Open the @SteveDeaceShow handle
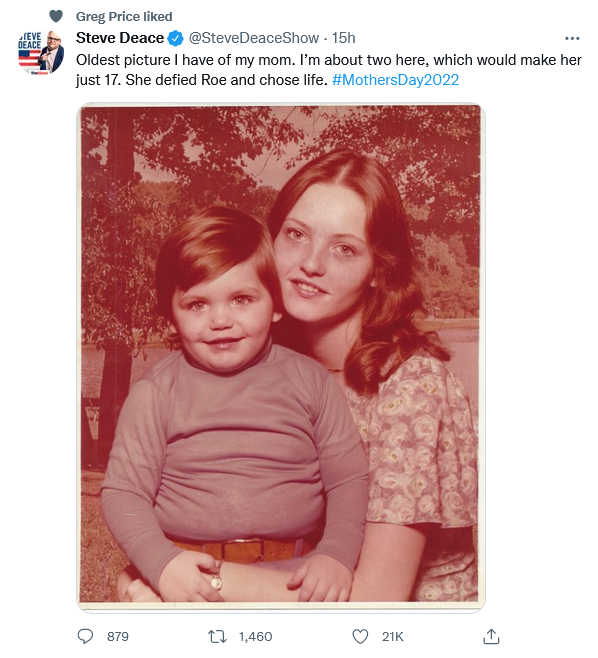 (x=253, y=38)
